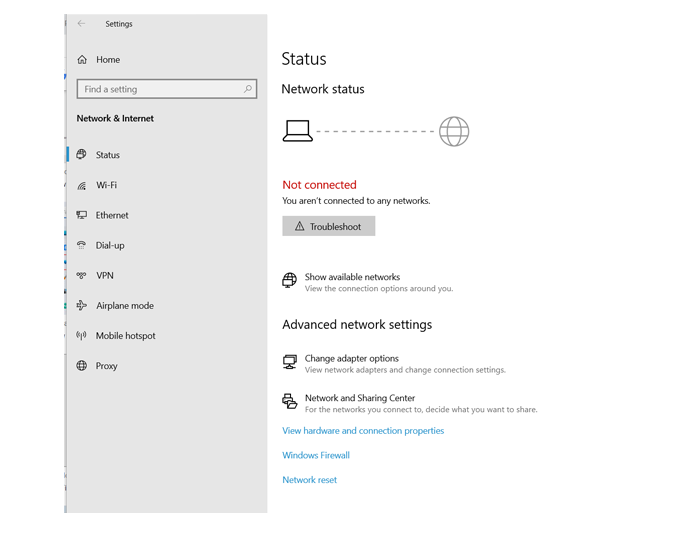The height and width of the screenshot is (534, 700).
Task: Click the Network and Sharing Center icon
Action: 290,401
